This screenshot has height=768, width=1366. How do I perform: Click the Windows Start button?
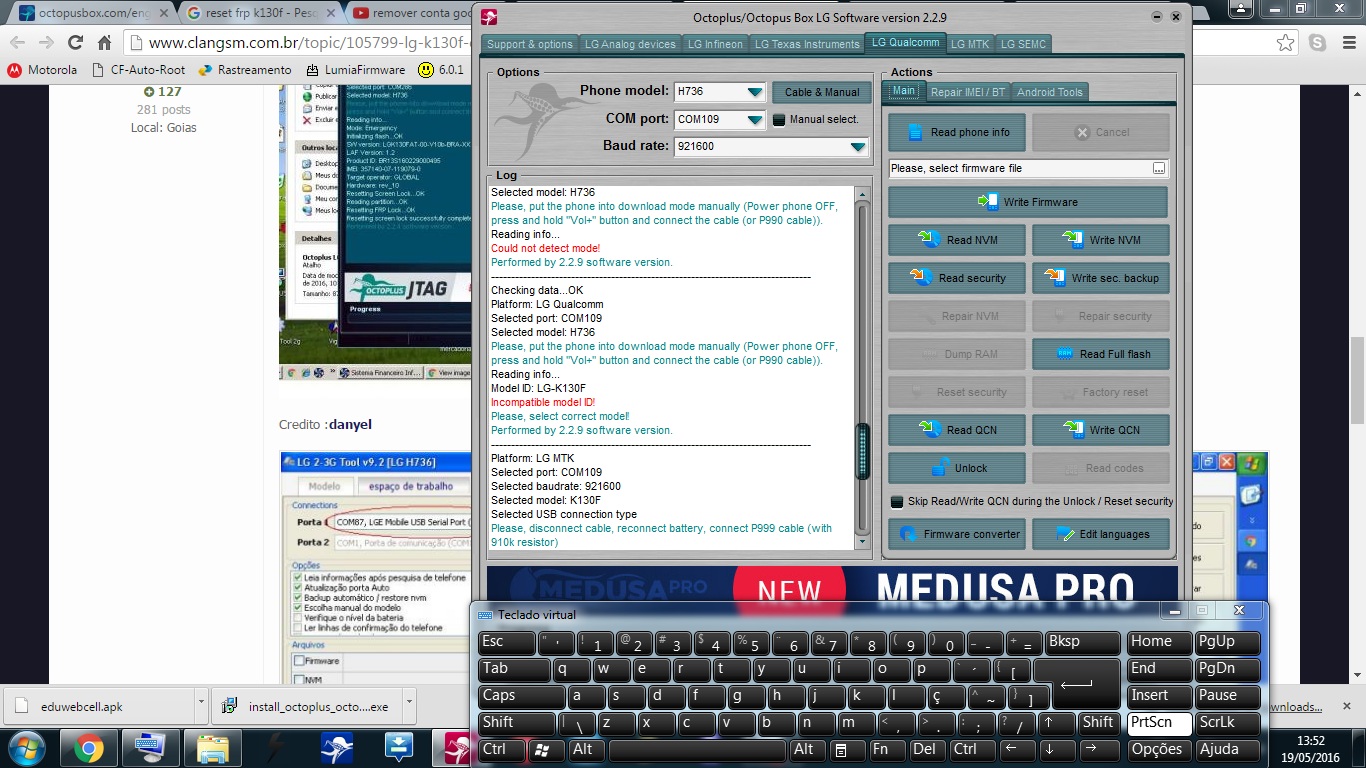click(27, 747)
